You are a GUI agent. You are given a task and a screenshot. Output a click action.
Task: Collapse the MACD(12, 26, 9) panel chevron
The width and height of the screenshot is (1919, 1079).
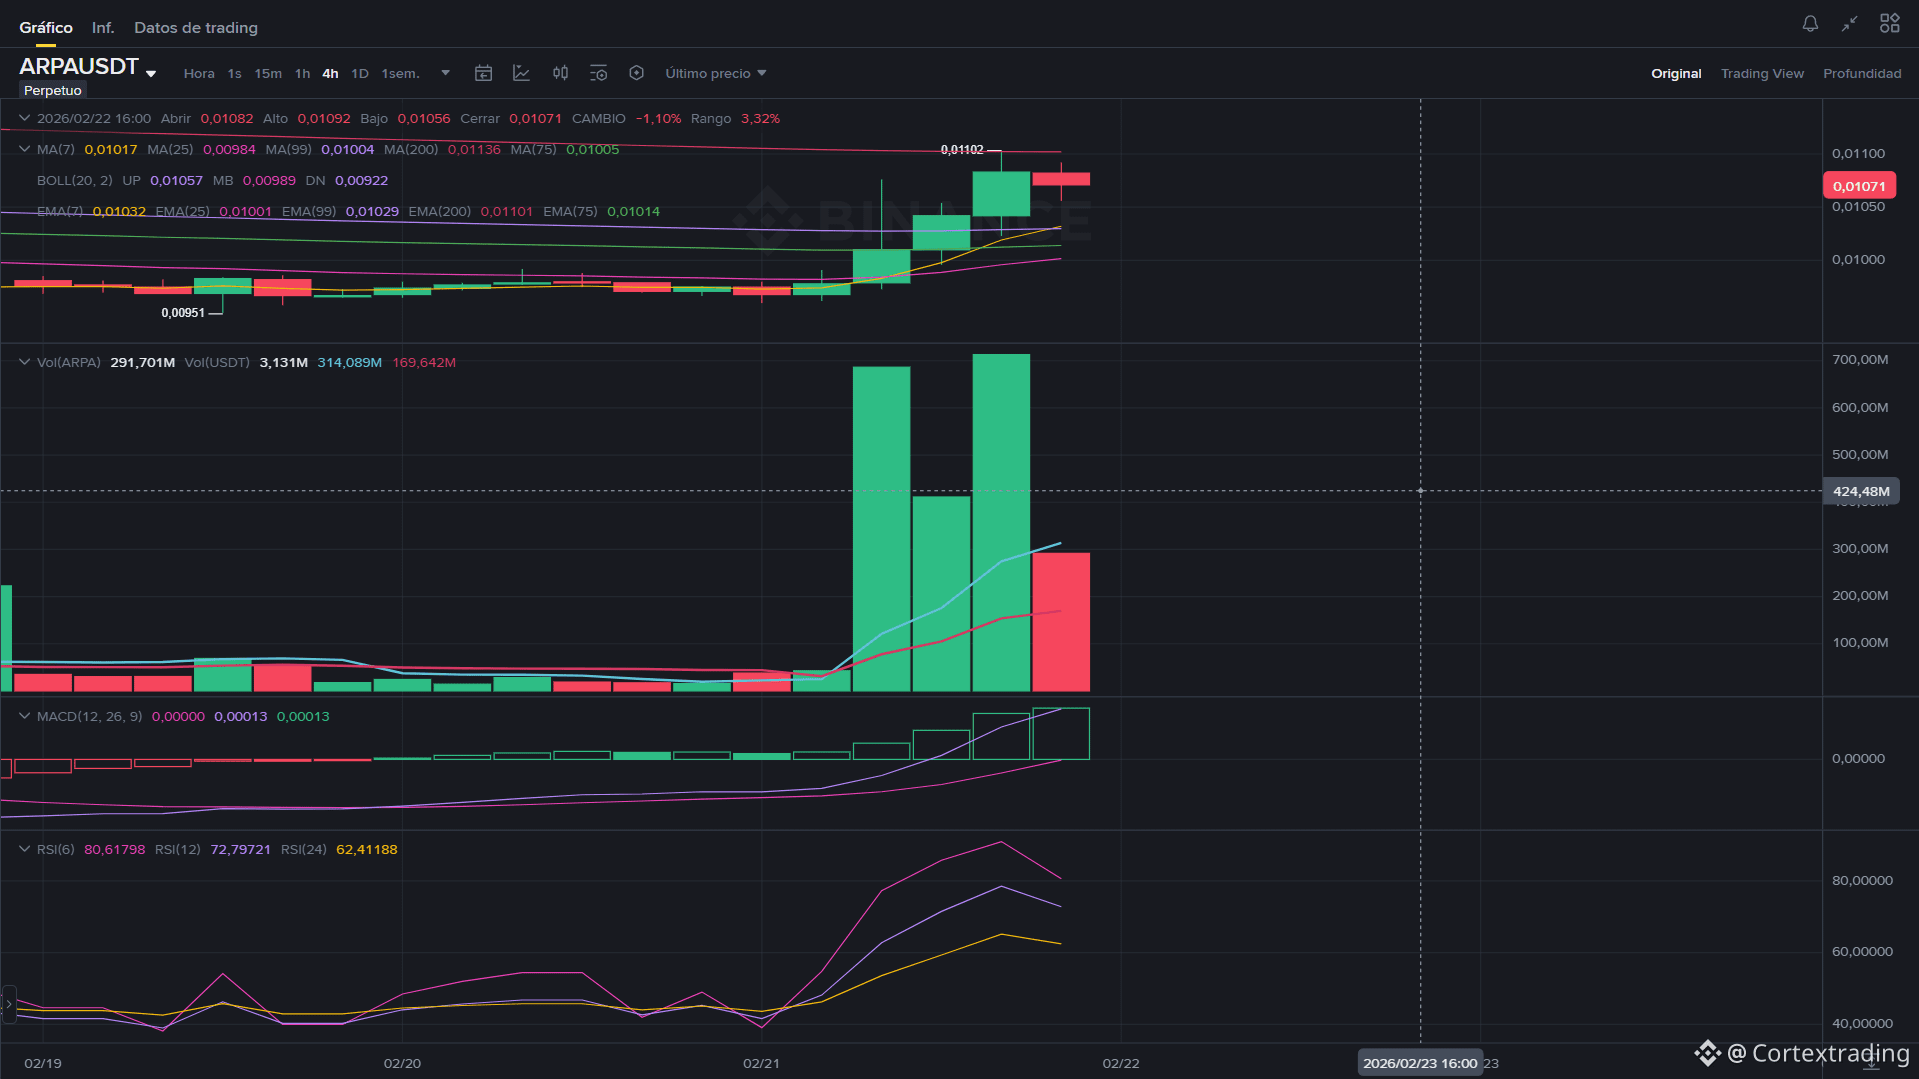24,716
